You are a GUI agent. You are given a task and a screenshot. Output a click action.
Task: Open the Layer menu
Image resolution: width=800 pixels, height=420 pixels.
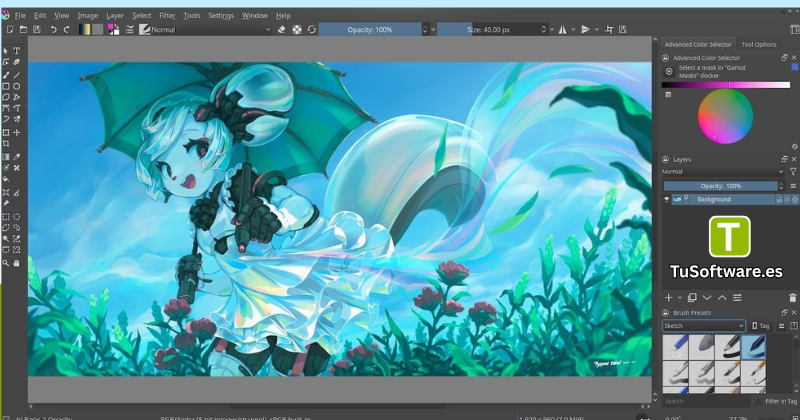pyautogui.click(x=115, y=15)
